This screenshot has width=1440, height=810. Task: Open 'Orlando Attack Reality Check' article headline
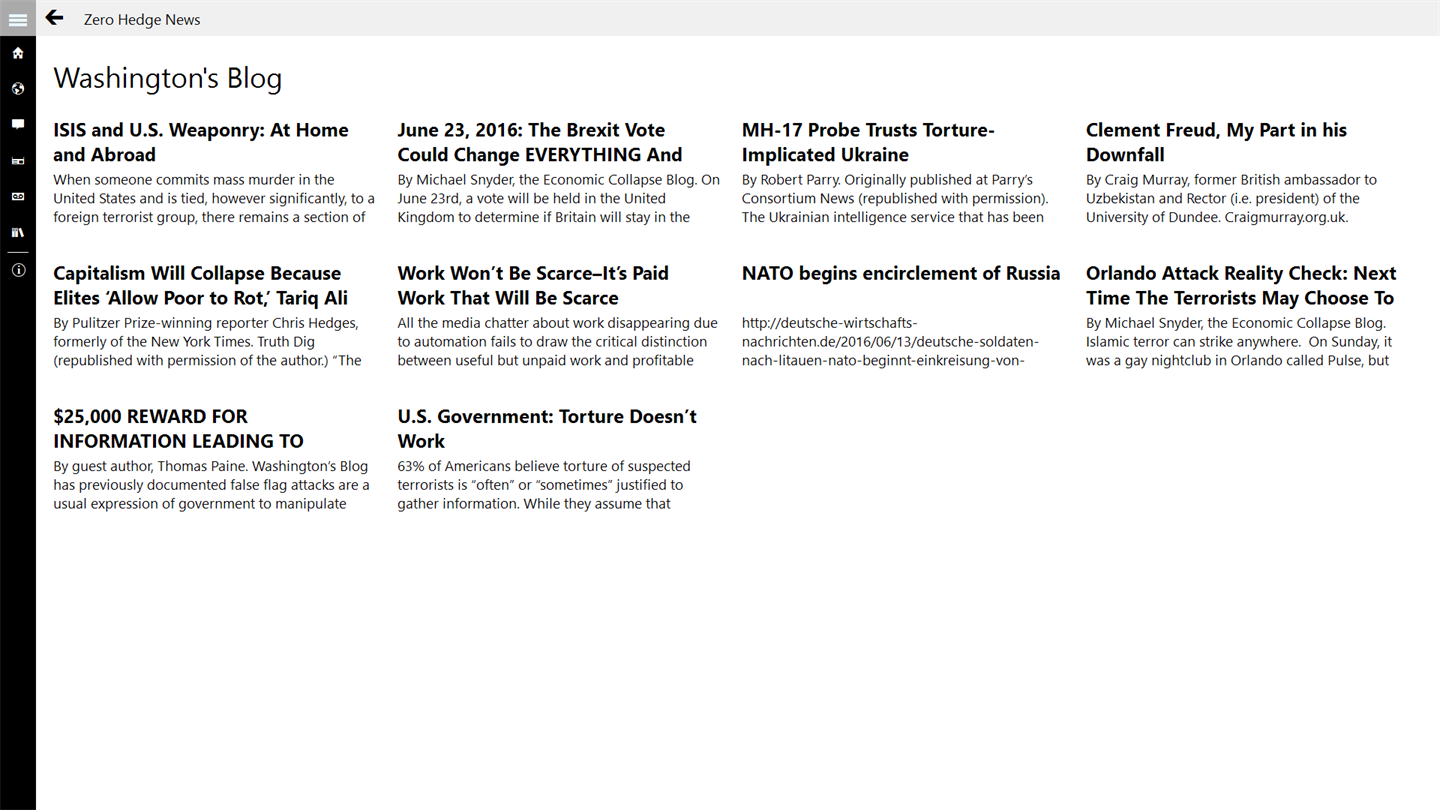[1241, 285]
